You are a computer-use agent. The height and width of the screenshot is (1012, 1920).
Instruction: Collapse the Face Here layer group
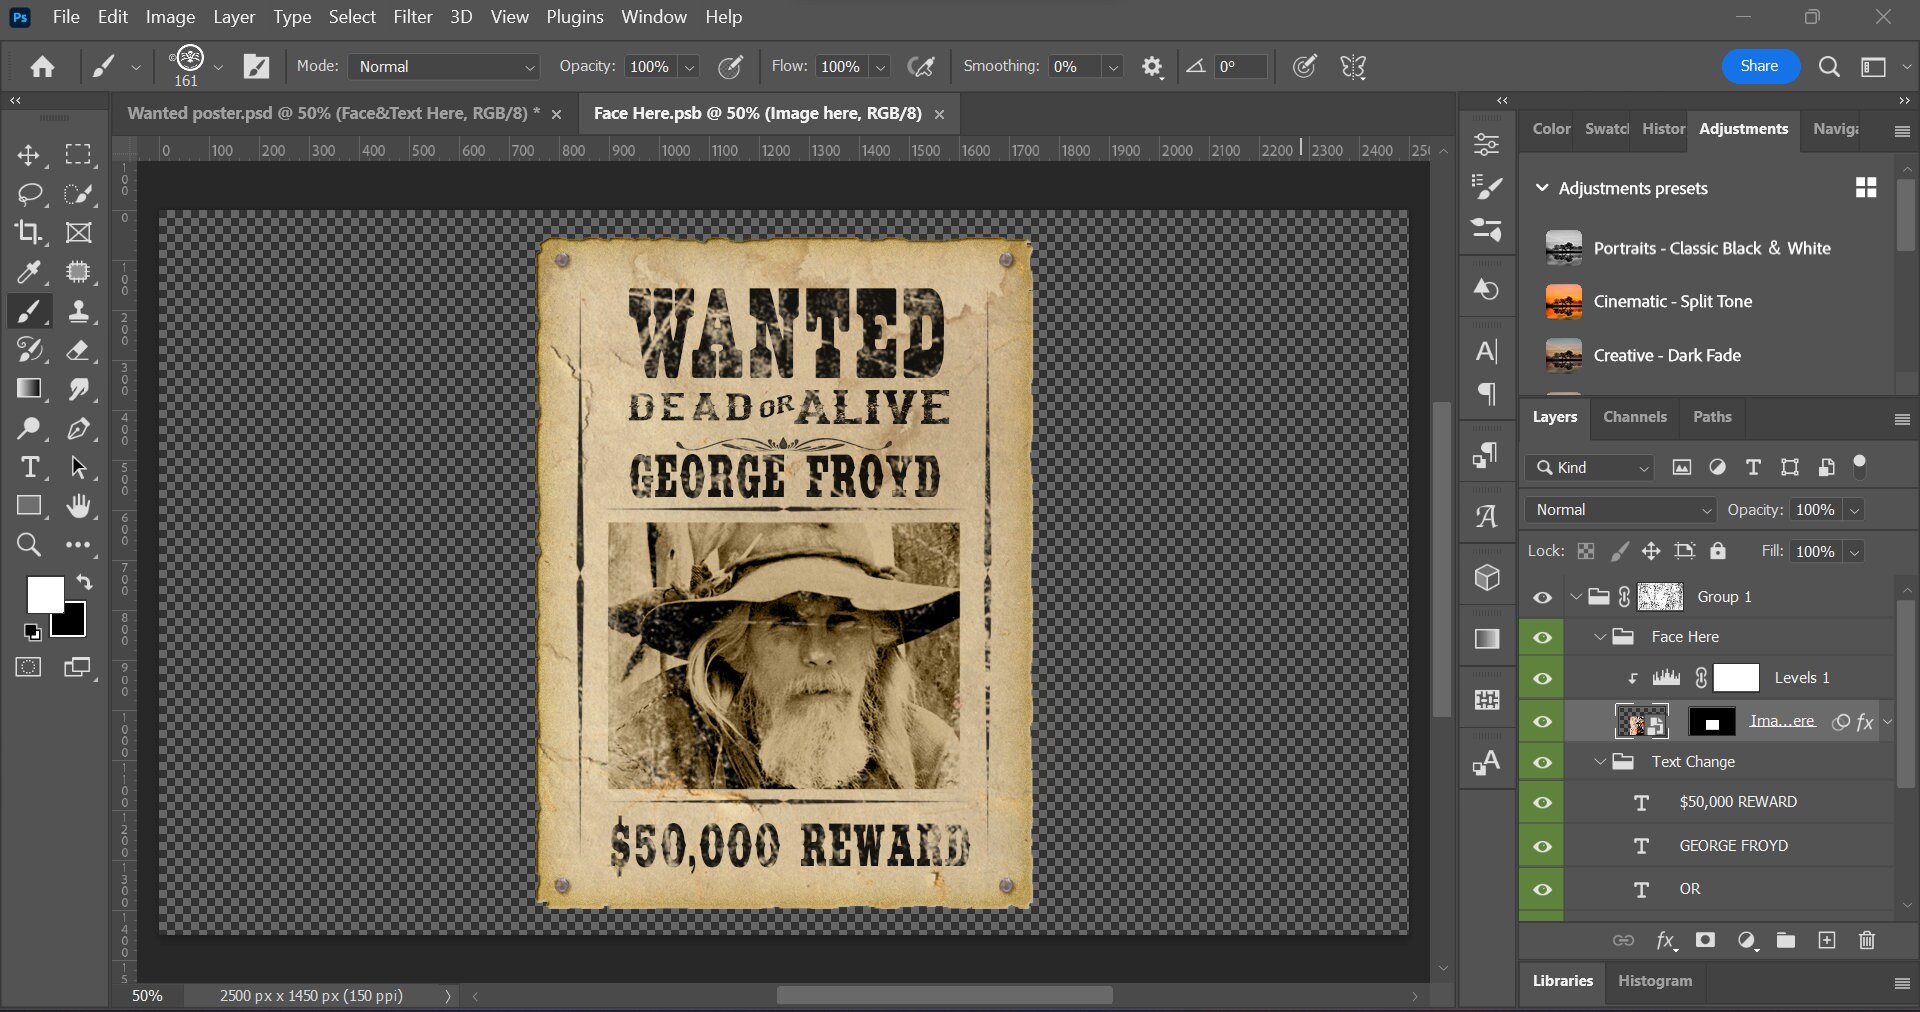tap(1599, 637)
